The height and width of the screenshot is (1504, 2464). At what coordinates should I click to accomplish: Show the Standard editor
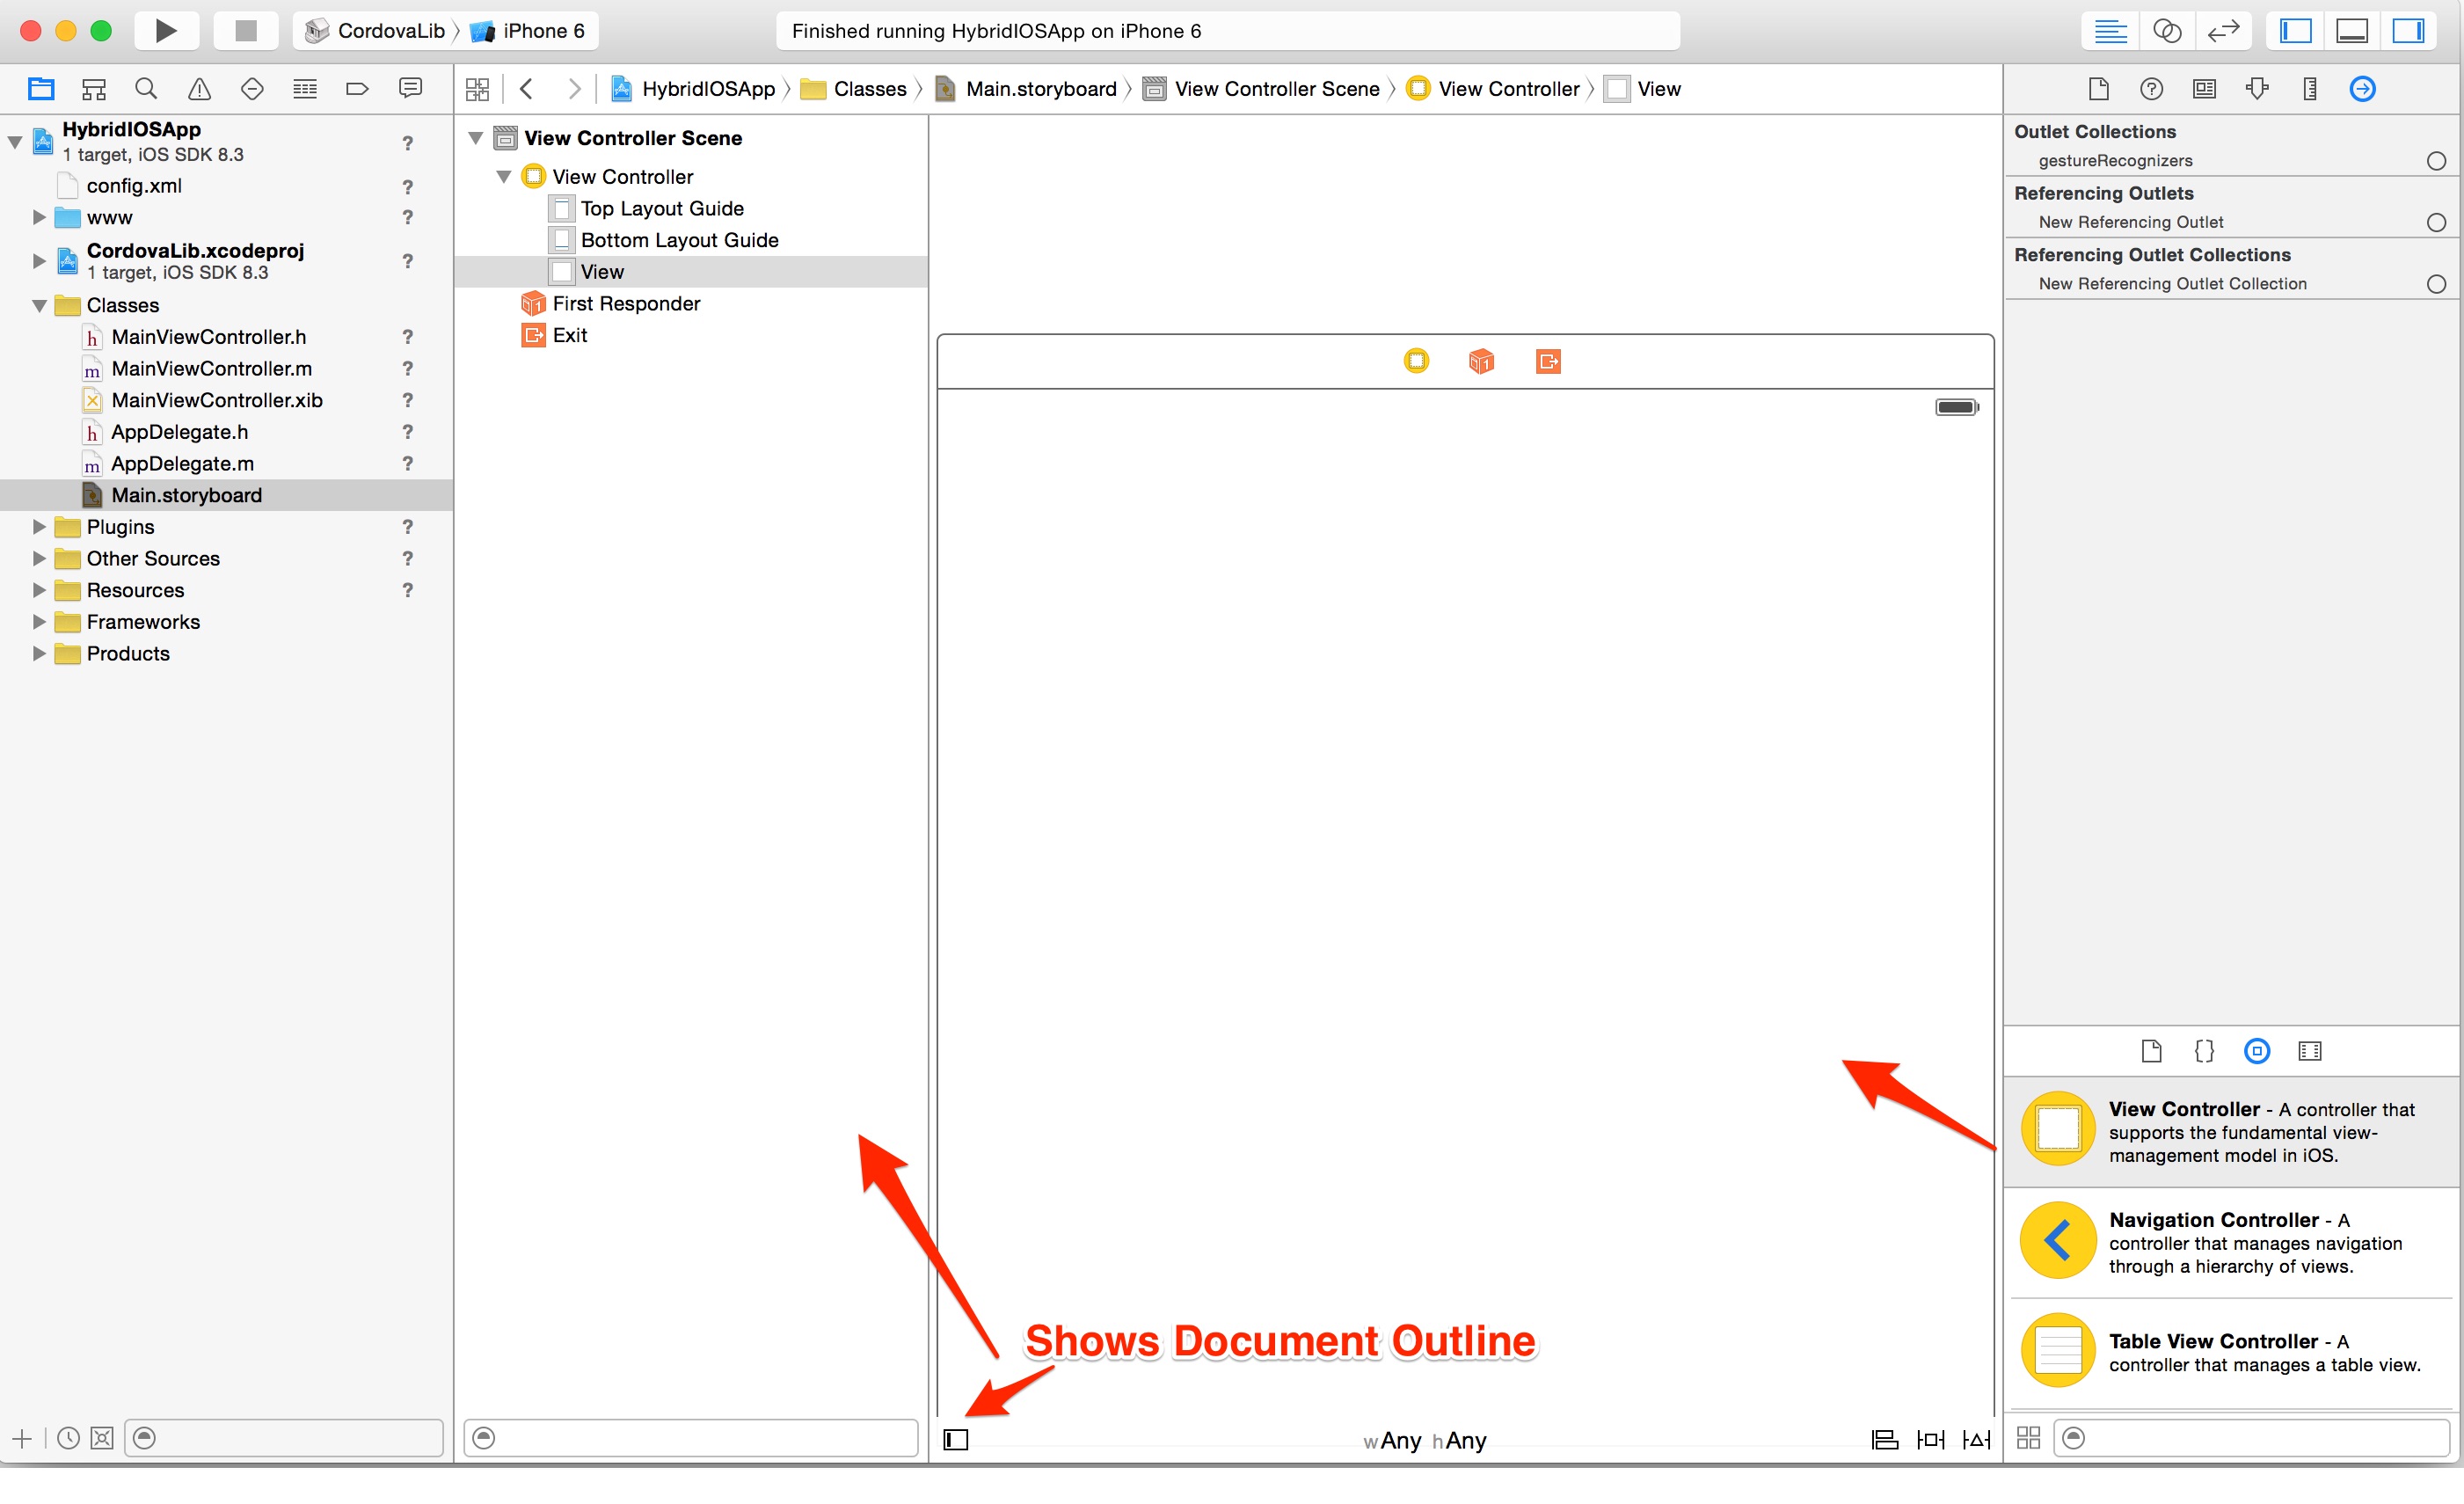pos(2110,31)
